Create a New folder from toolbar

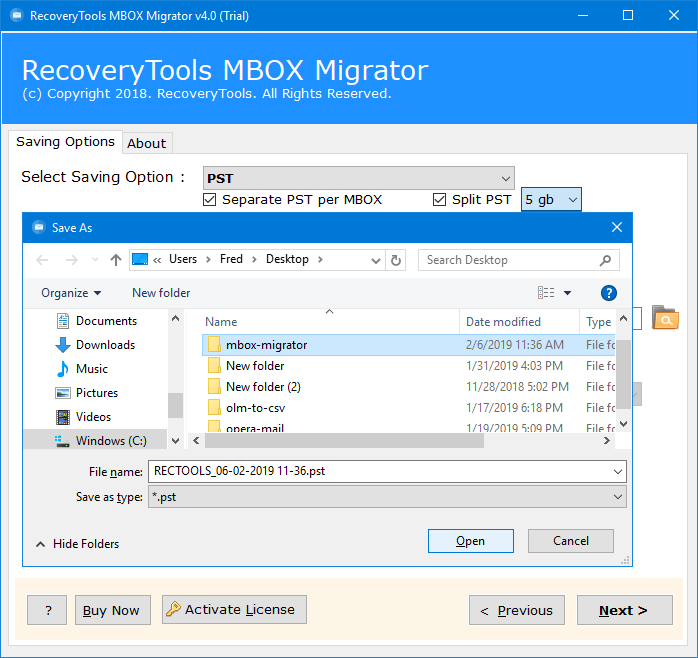click(x=161, y=293)
